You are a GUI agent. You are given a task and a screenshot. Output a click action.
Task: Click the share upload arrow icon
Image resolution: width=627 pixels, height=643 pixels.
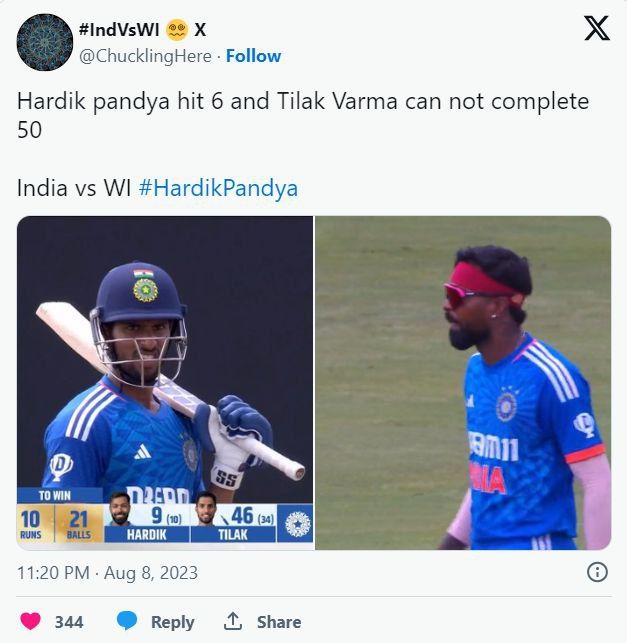[x=233, y=621]
